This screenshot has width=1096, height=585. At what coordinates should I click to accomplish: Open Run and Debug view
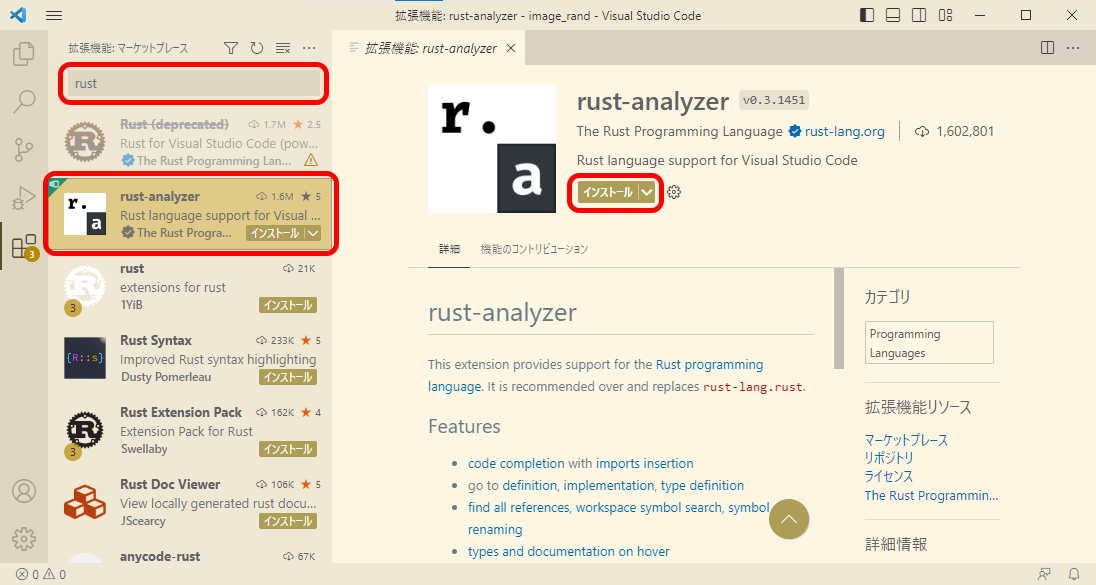pos(24,198)
